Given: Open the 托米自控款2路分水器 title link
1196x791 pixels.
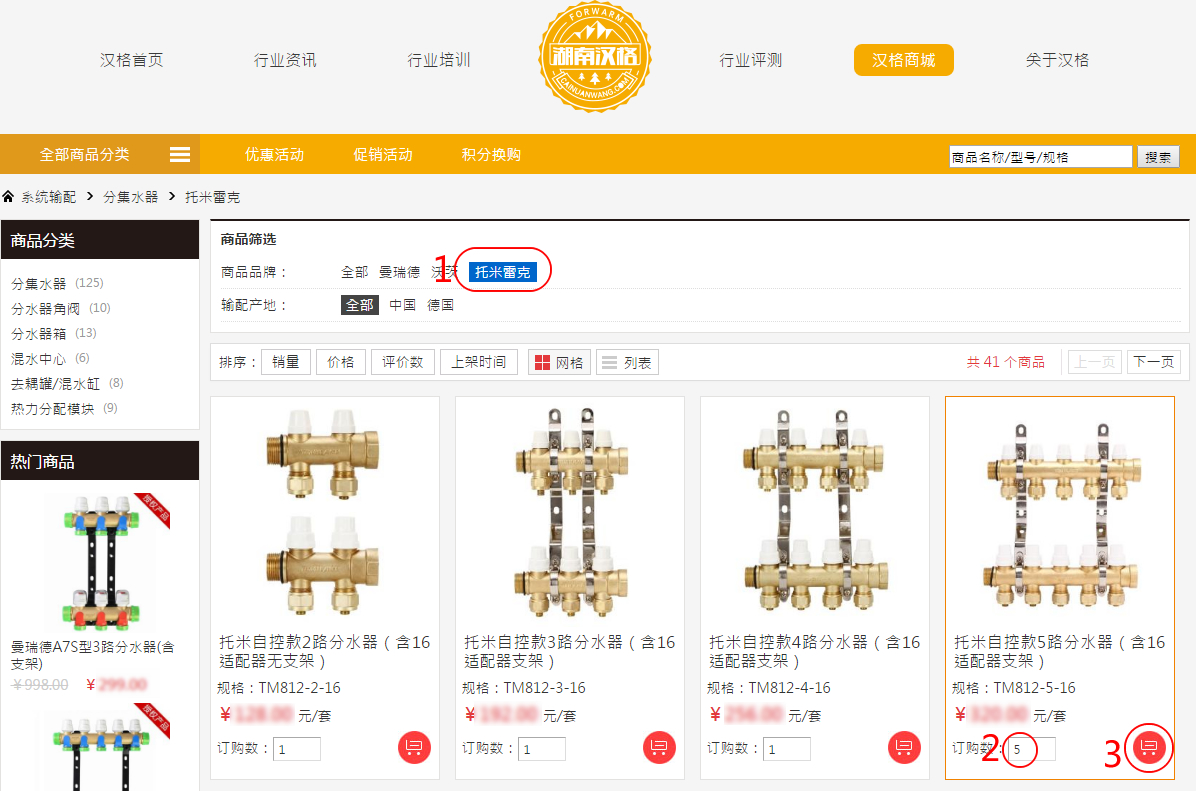Looking at the screenshot, I should coord(325,651).
